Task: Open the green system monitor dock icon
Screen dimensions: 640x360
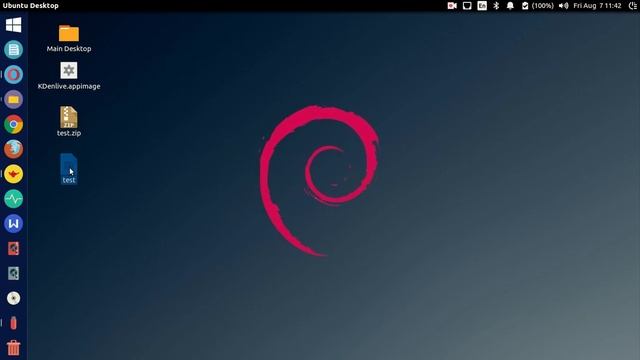Action: [x=13, y=199]
